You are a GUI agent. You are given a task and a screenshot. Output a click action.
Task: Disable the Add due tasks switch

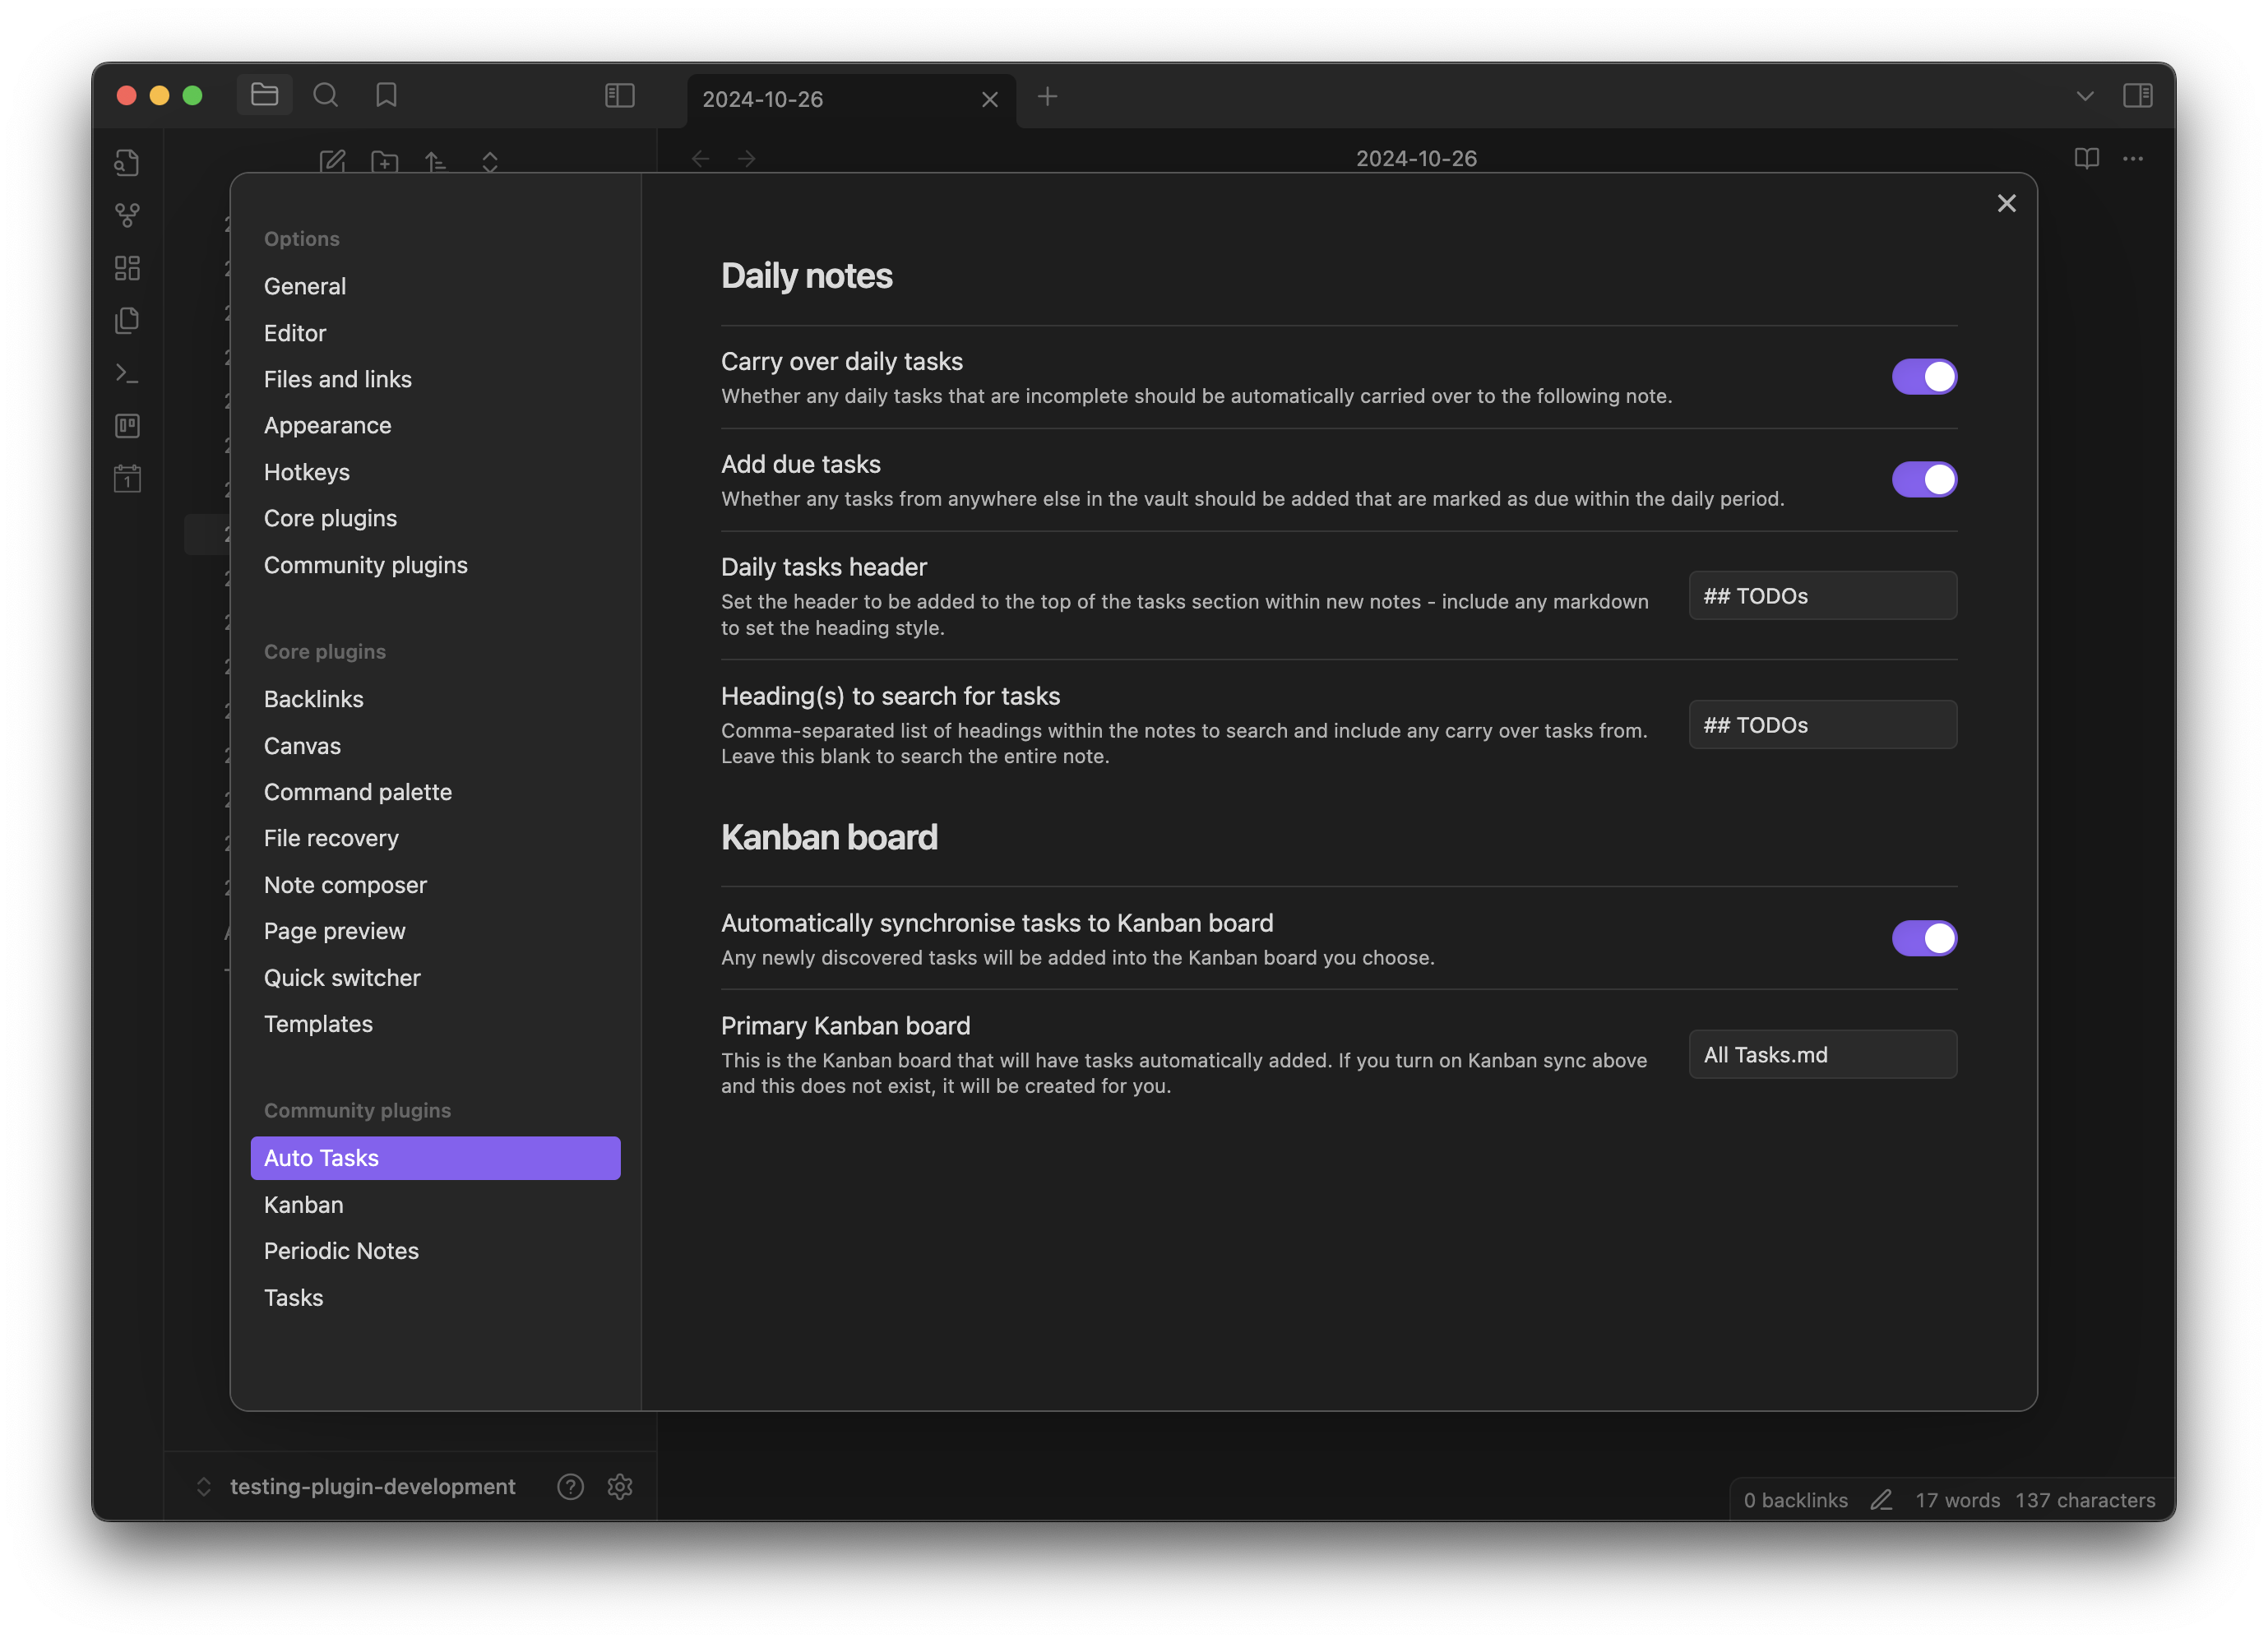pyautogui.click(x=1924, y=479)
